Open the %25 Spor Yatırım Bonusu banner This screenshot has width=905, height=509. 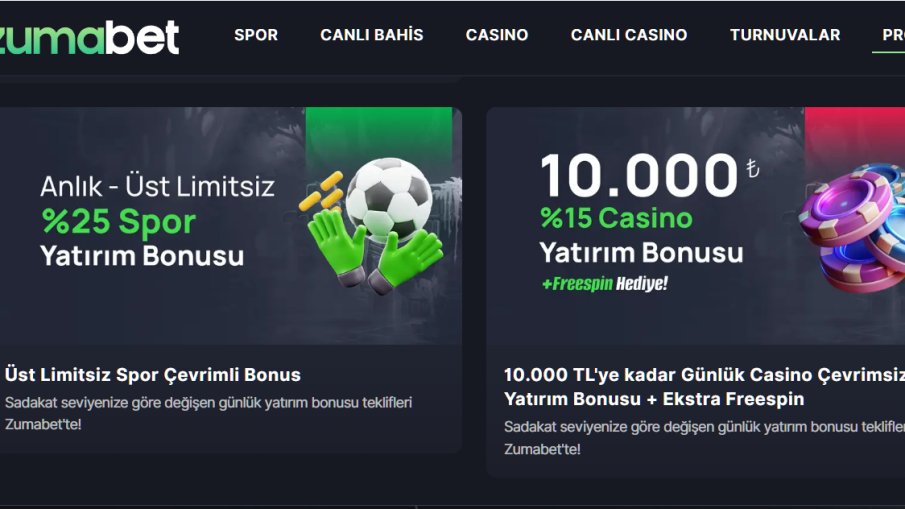tap(230, 226)
